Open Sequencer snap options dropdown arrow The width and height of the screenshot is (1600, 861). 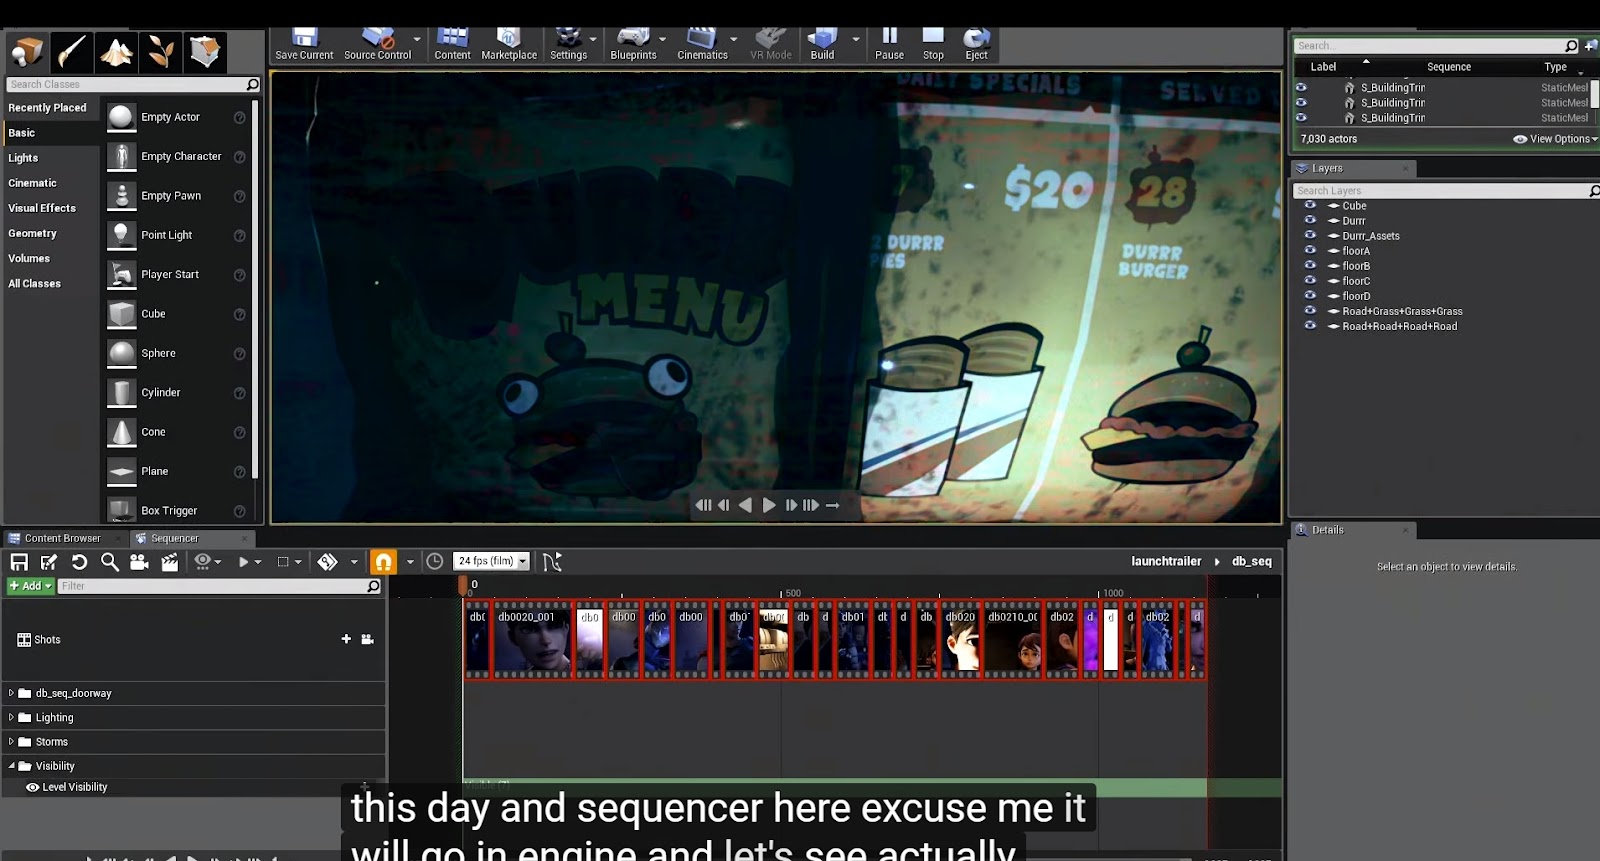[410, 562]
